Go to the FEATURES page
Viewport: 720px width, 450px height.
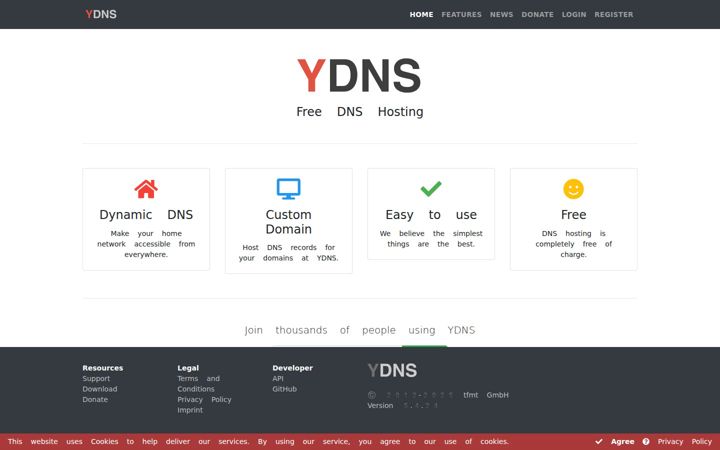click(461, 15)
